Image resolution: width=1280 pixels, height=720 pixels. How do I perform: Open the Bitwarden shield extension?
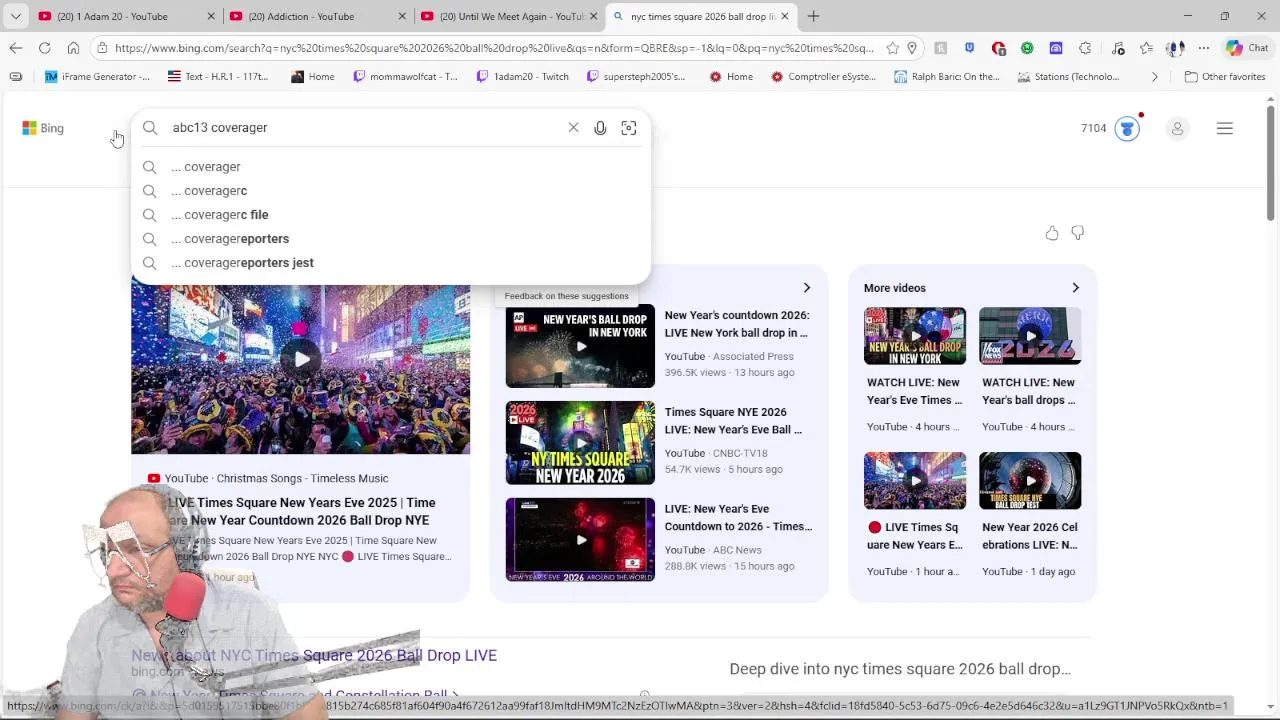[x=969, y=48]
